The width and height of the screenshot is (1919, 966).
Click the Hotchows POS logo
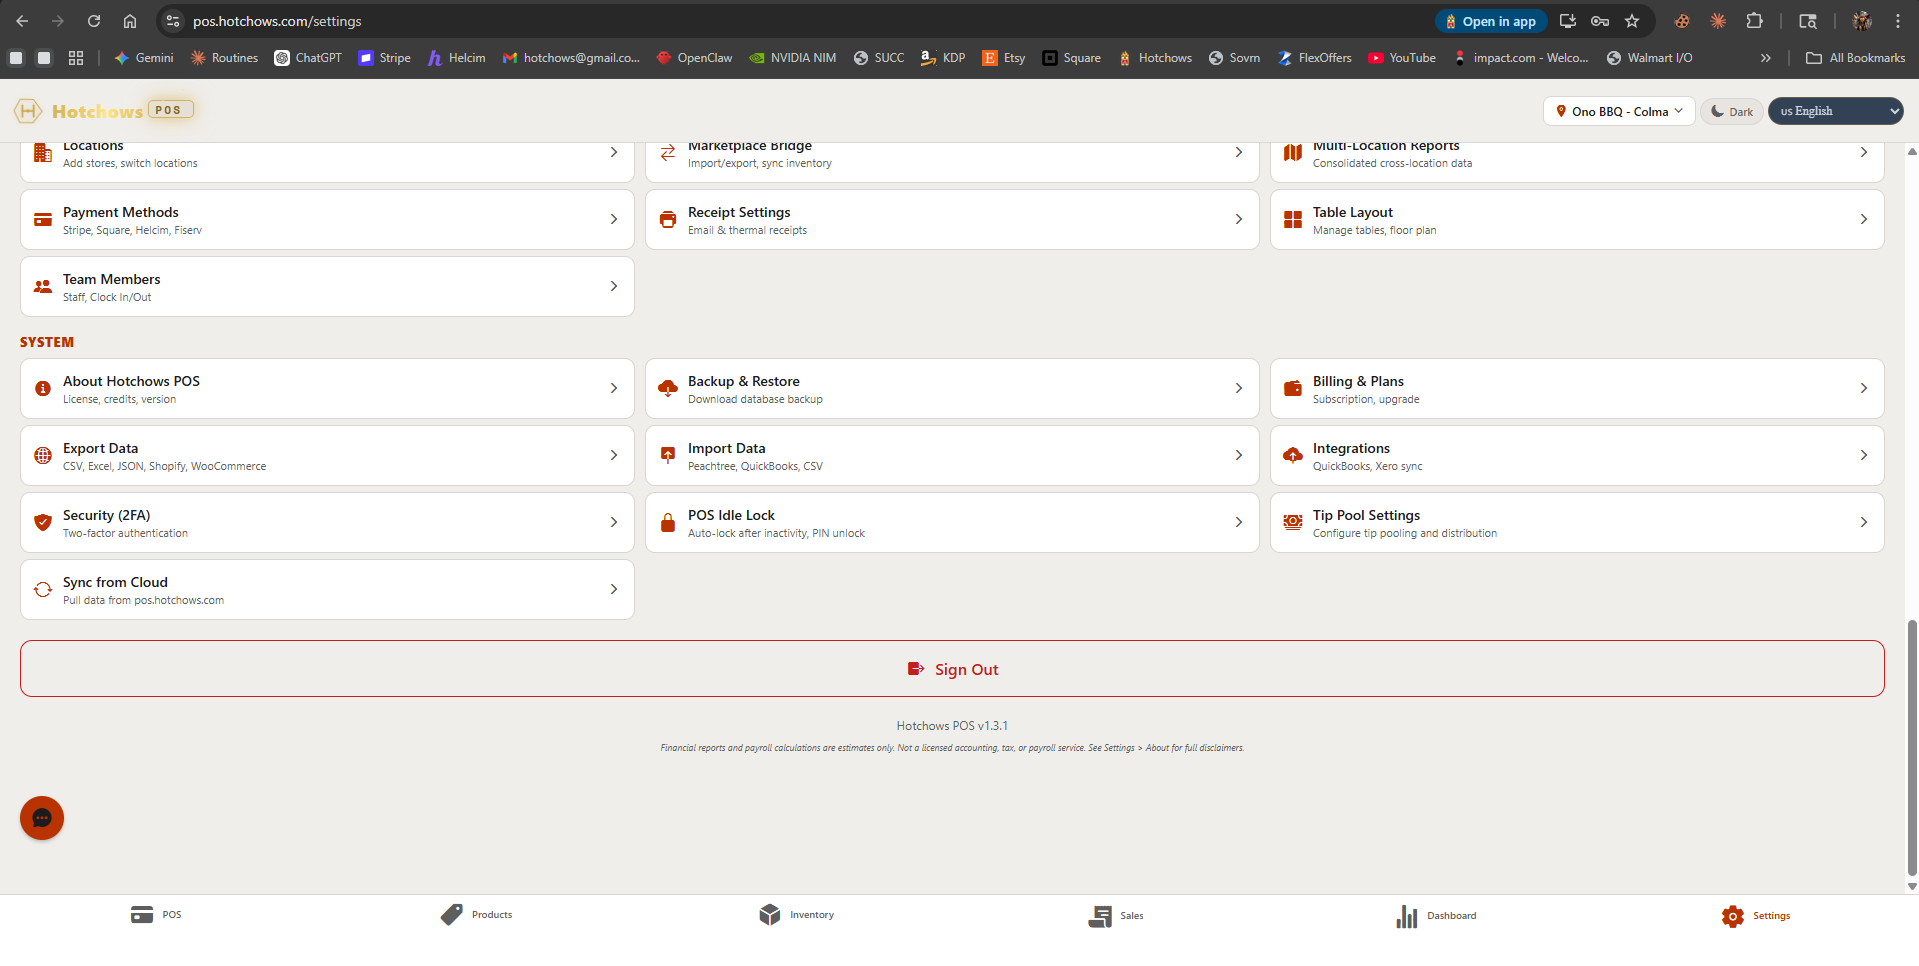(x=104, y=111)
